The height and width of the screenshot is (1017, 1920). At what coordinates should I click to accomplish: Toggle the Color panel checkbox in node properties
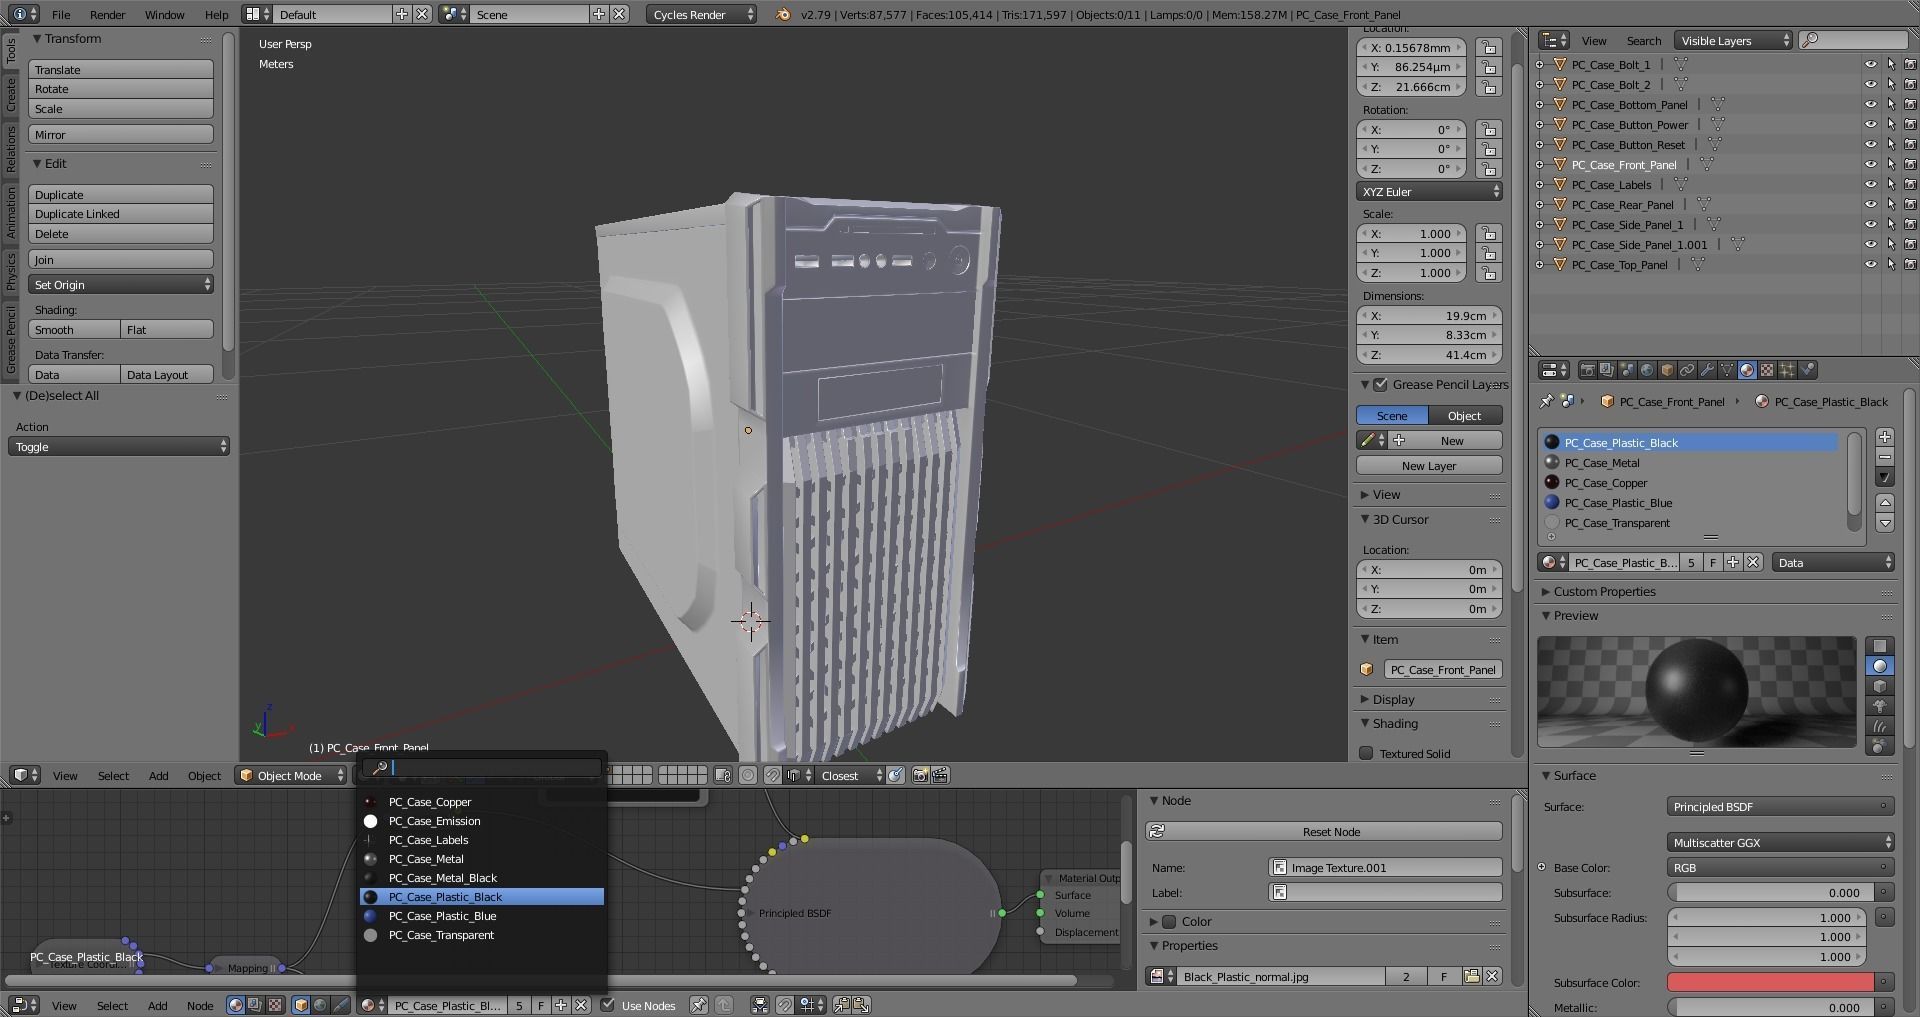[1169, 921]
